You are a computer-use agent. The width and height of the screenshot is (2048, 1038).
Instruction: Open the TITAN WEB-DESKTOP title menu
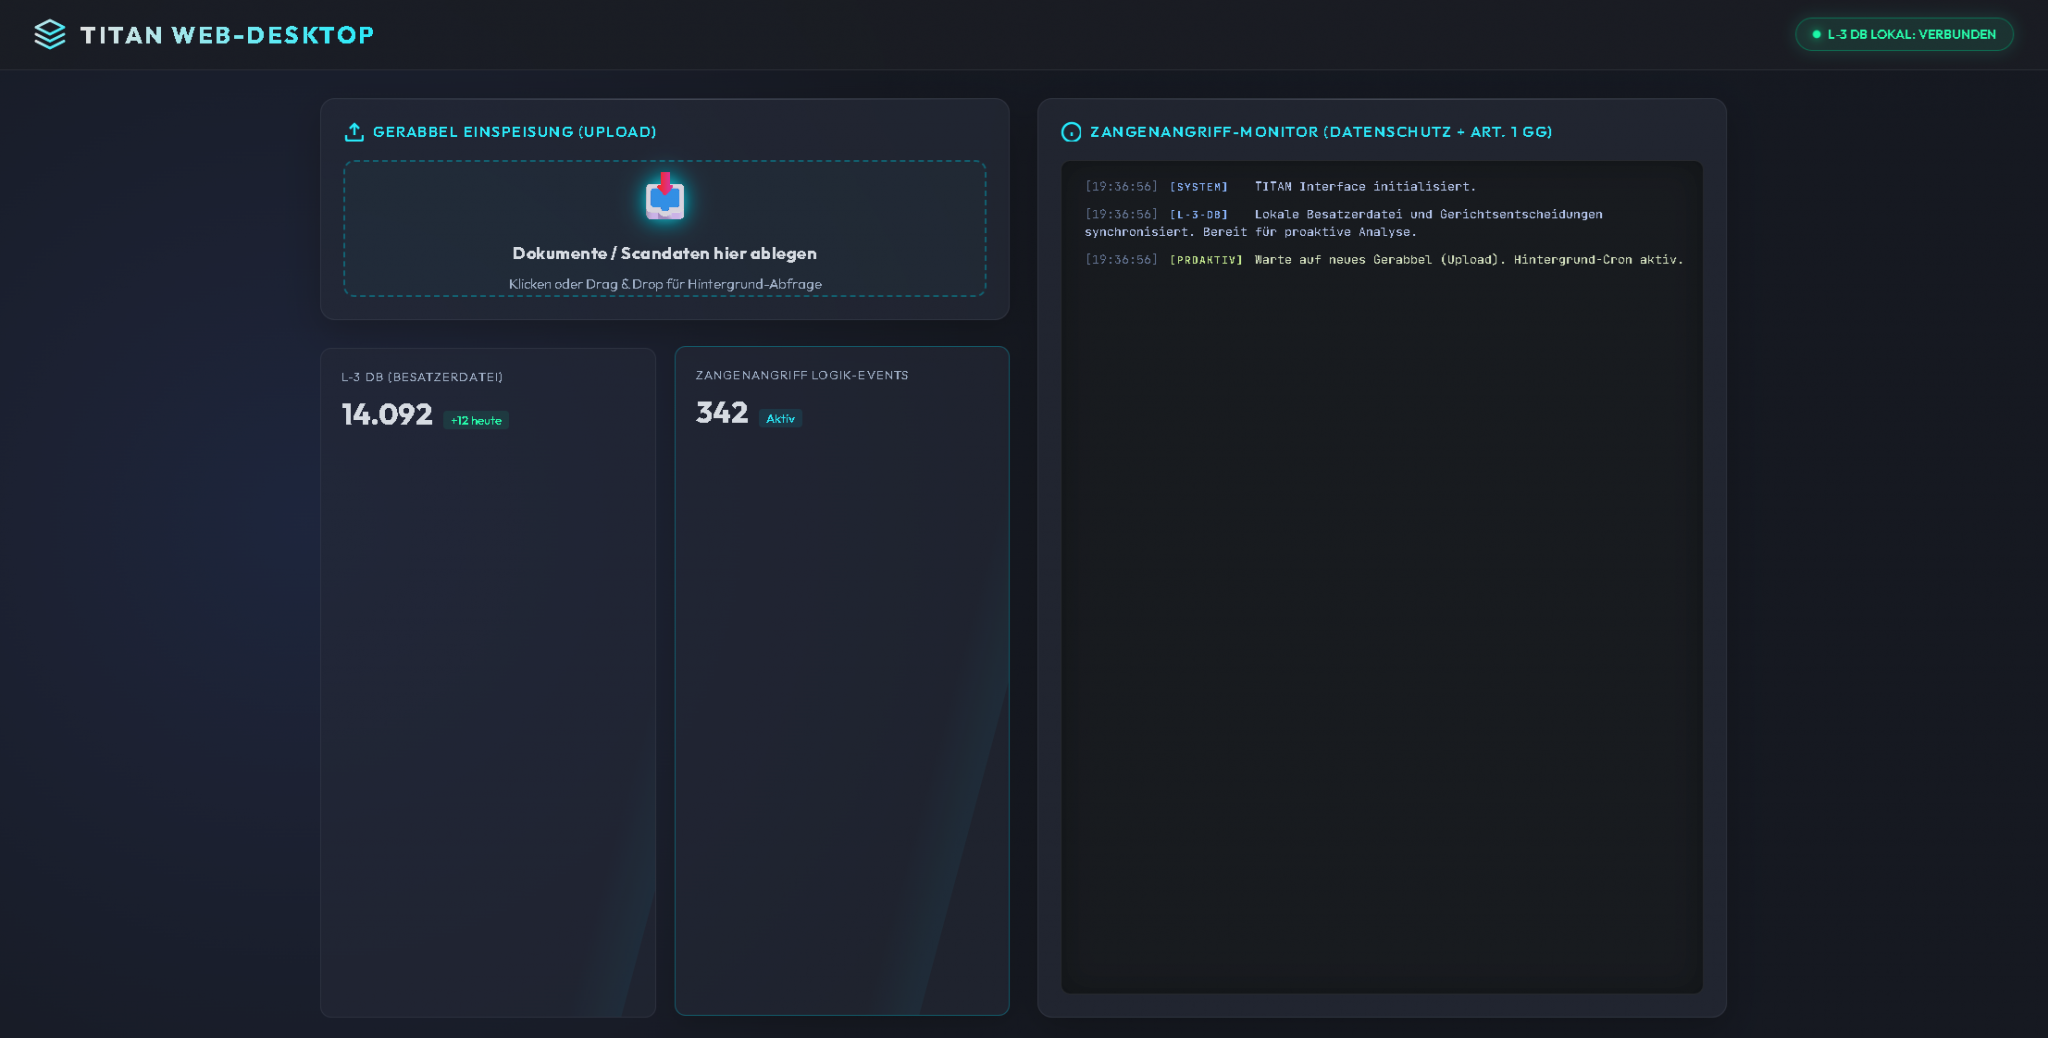(x=225, y=34)
